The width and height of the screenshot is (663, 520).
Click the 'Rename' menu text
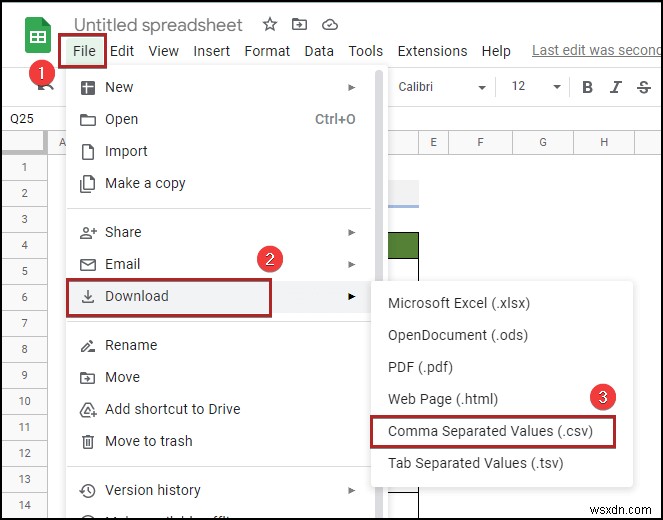(131, 345)
